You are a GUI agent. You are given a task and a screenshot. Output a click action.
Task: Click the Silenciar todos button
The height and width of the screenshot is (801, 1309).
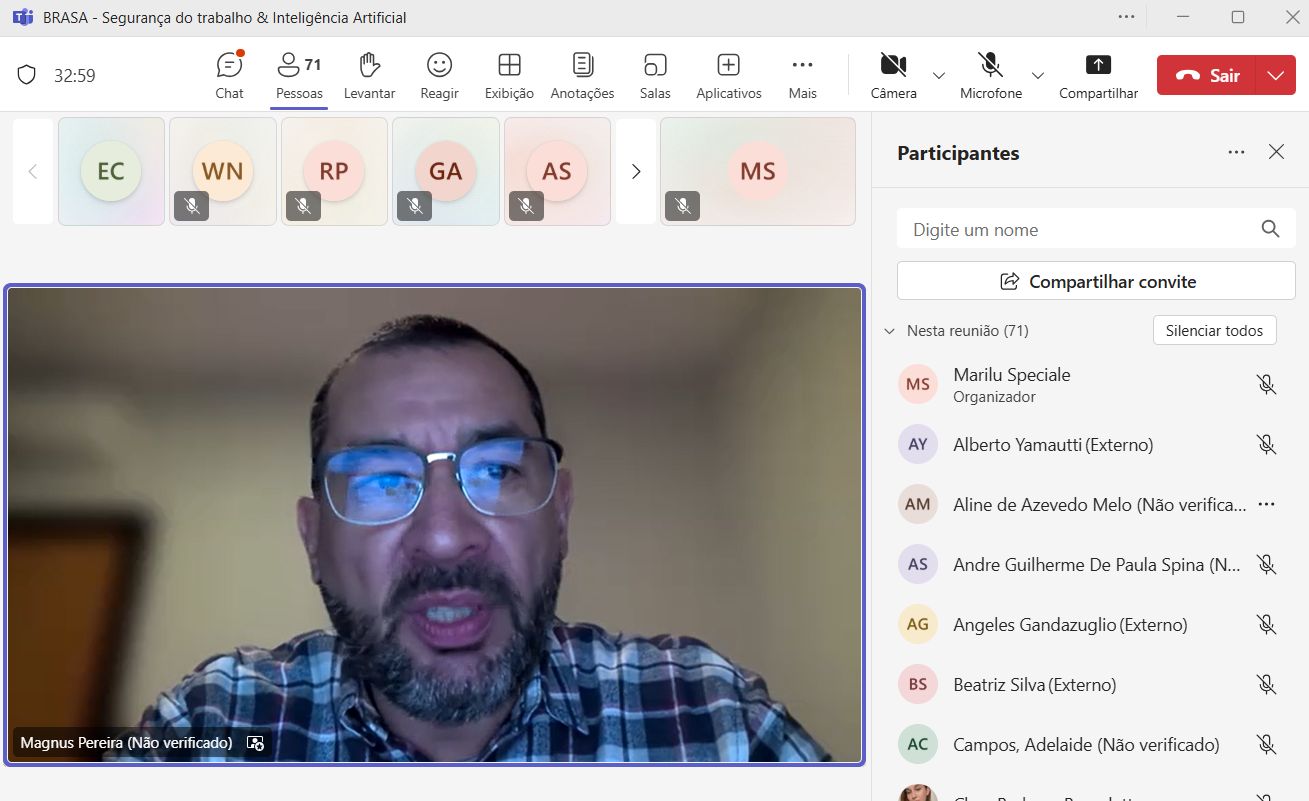(x=1214, y=331)
